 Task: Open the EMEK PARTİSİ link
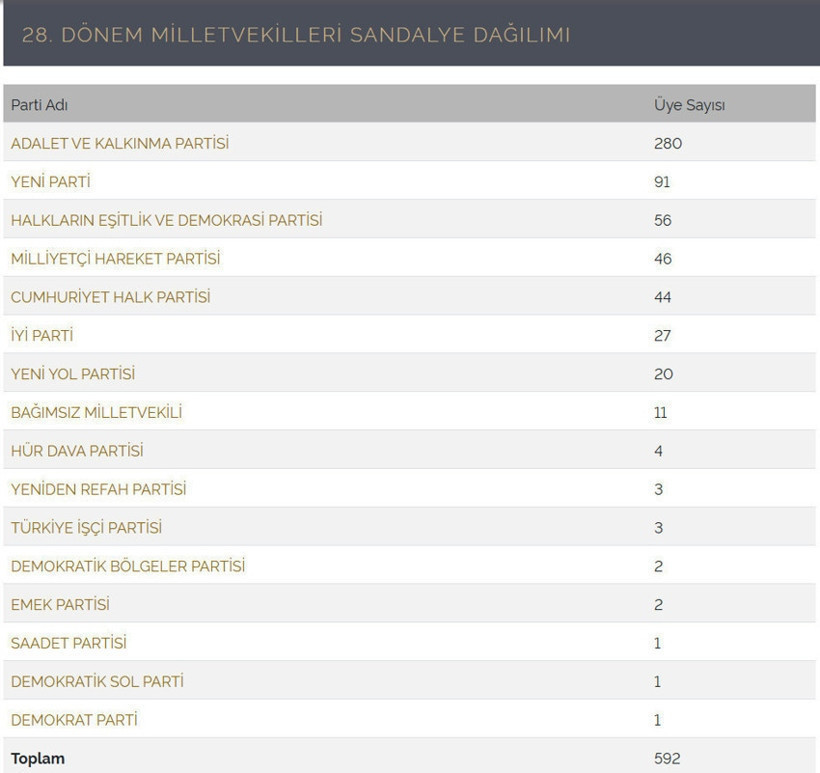coord(60,605)
